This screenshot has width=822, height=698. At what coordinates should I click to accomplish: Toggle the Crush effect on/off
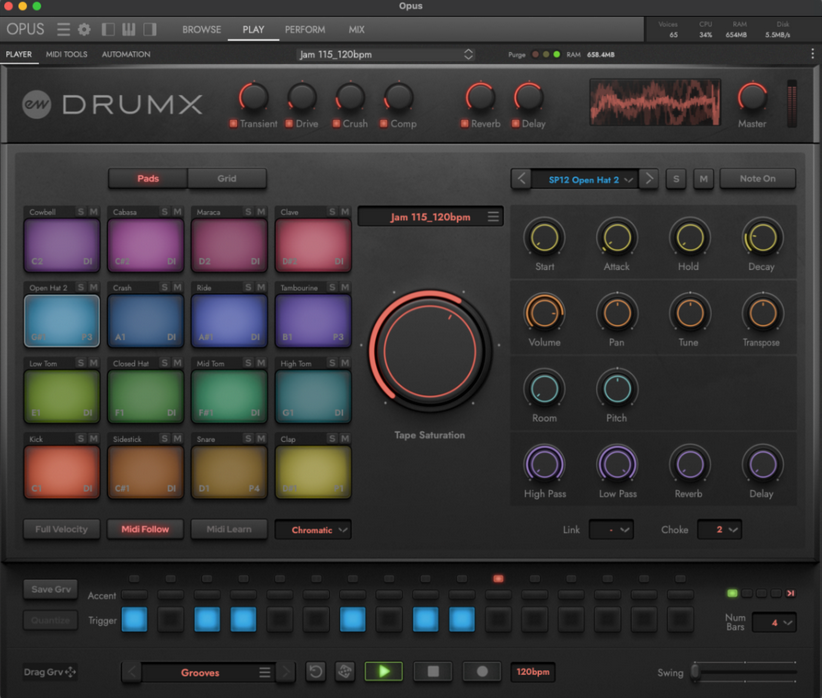336,124
